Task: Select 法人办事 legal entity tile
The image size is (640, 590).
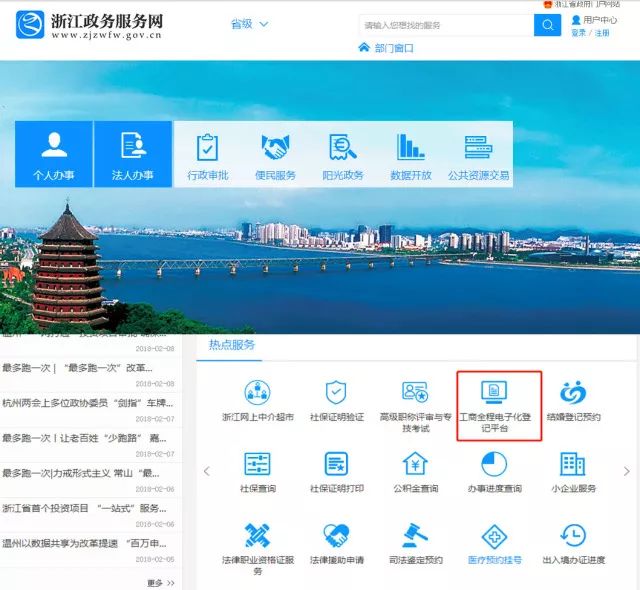Action: [x=133, y=154]
